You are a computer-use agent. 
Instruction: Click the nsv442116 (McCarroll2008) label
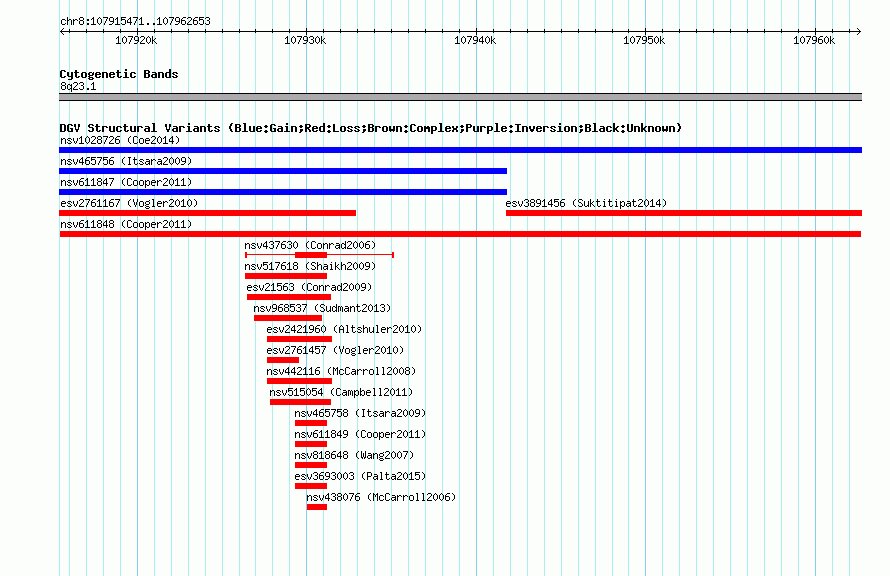(x=341, y=371)
